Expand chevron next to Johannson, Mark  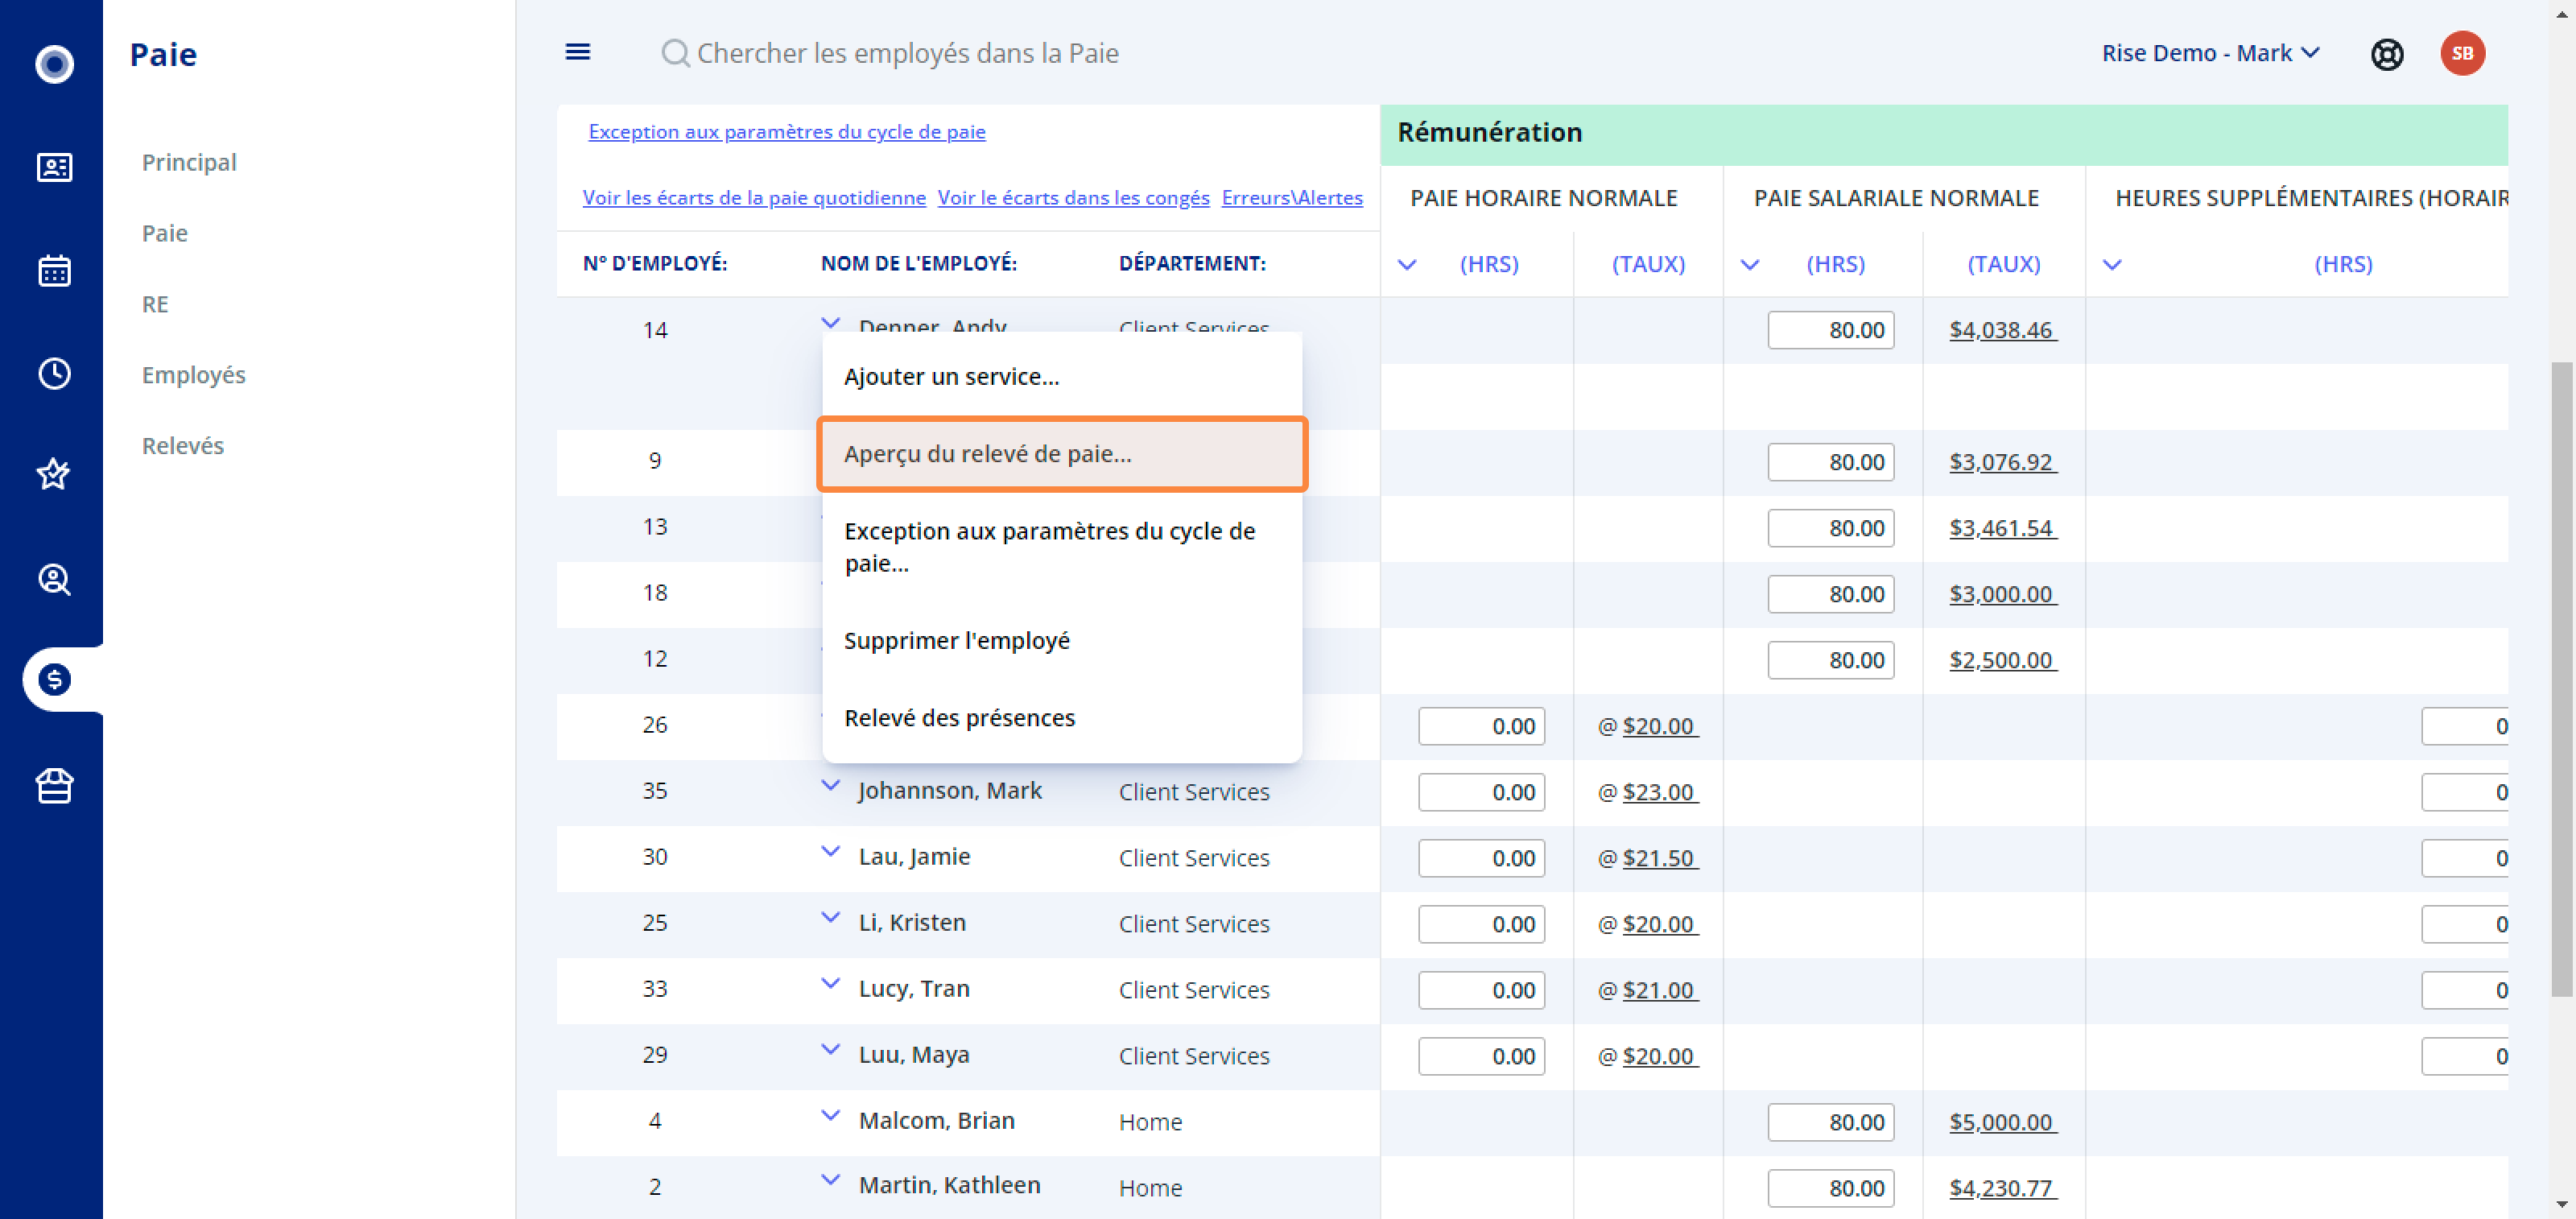(830, 785)
